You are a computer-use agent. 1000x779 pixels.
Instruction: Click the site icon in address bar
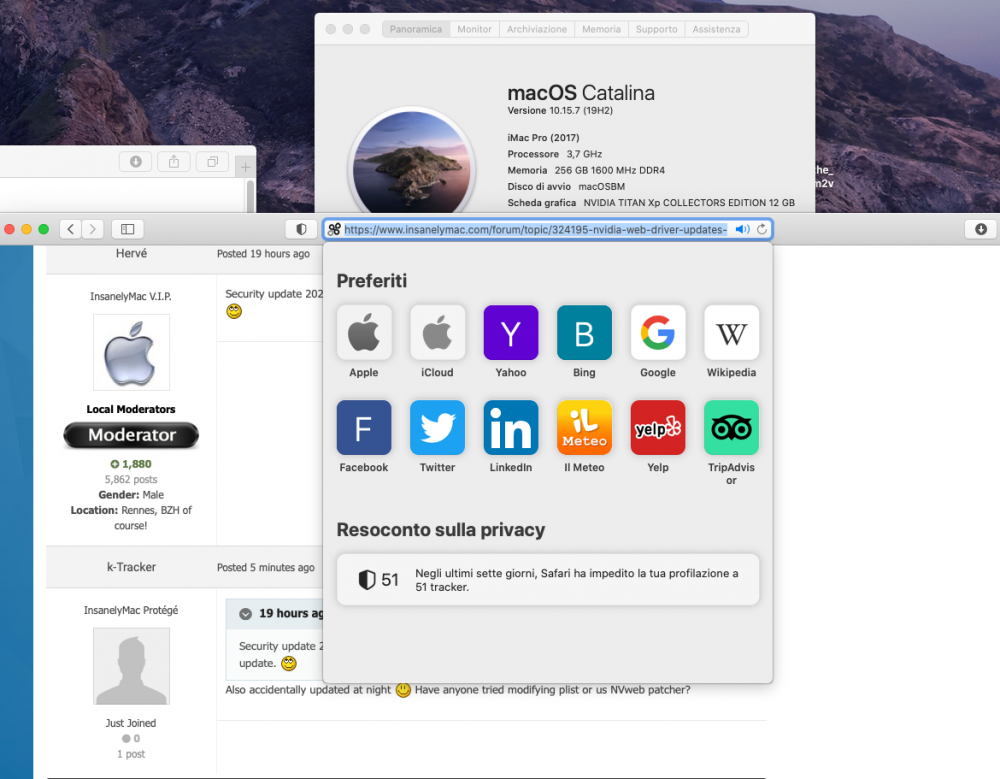(x=334, y=229)
